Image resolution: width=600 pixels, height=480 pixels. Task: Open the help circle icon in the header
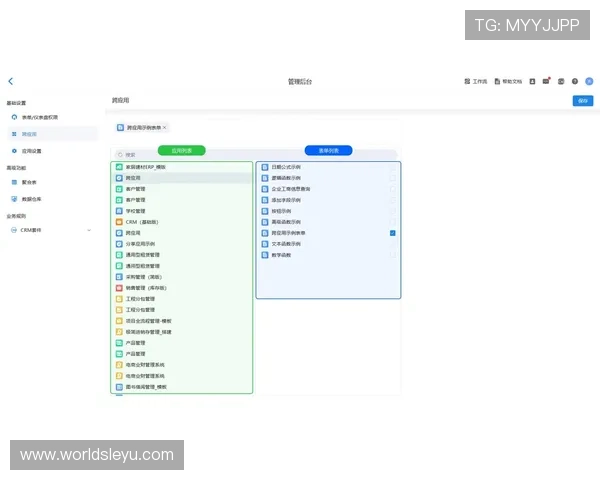575,81
